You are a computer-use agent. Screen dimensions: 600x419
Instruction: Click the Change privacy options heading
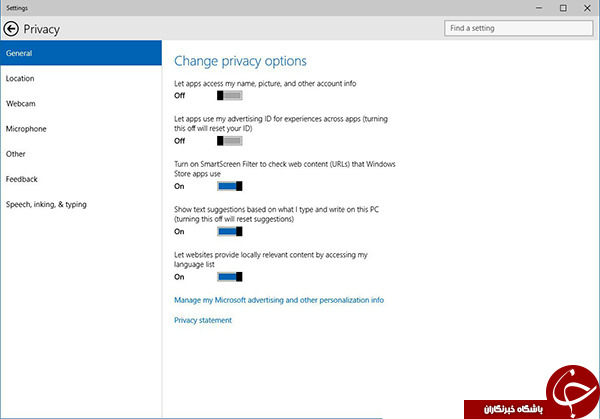240,61
